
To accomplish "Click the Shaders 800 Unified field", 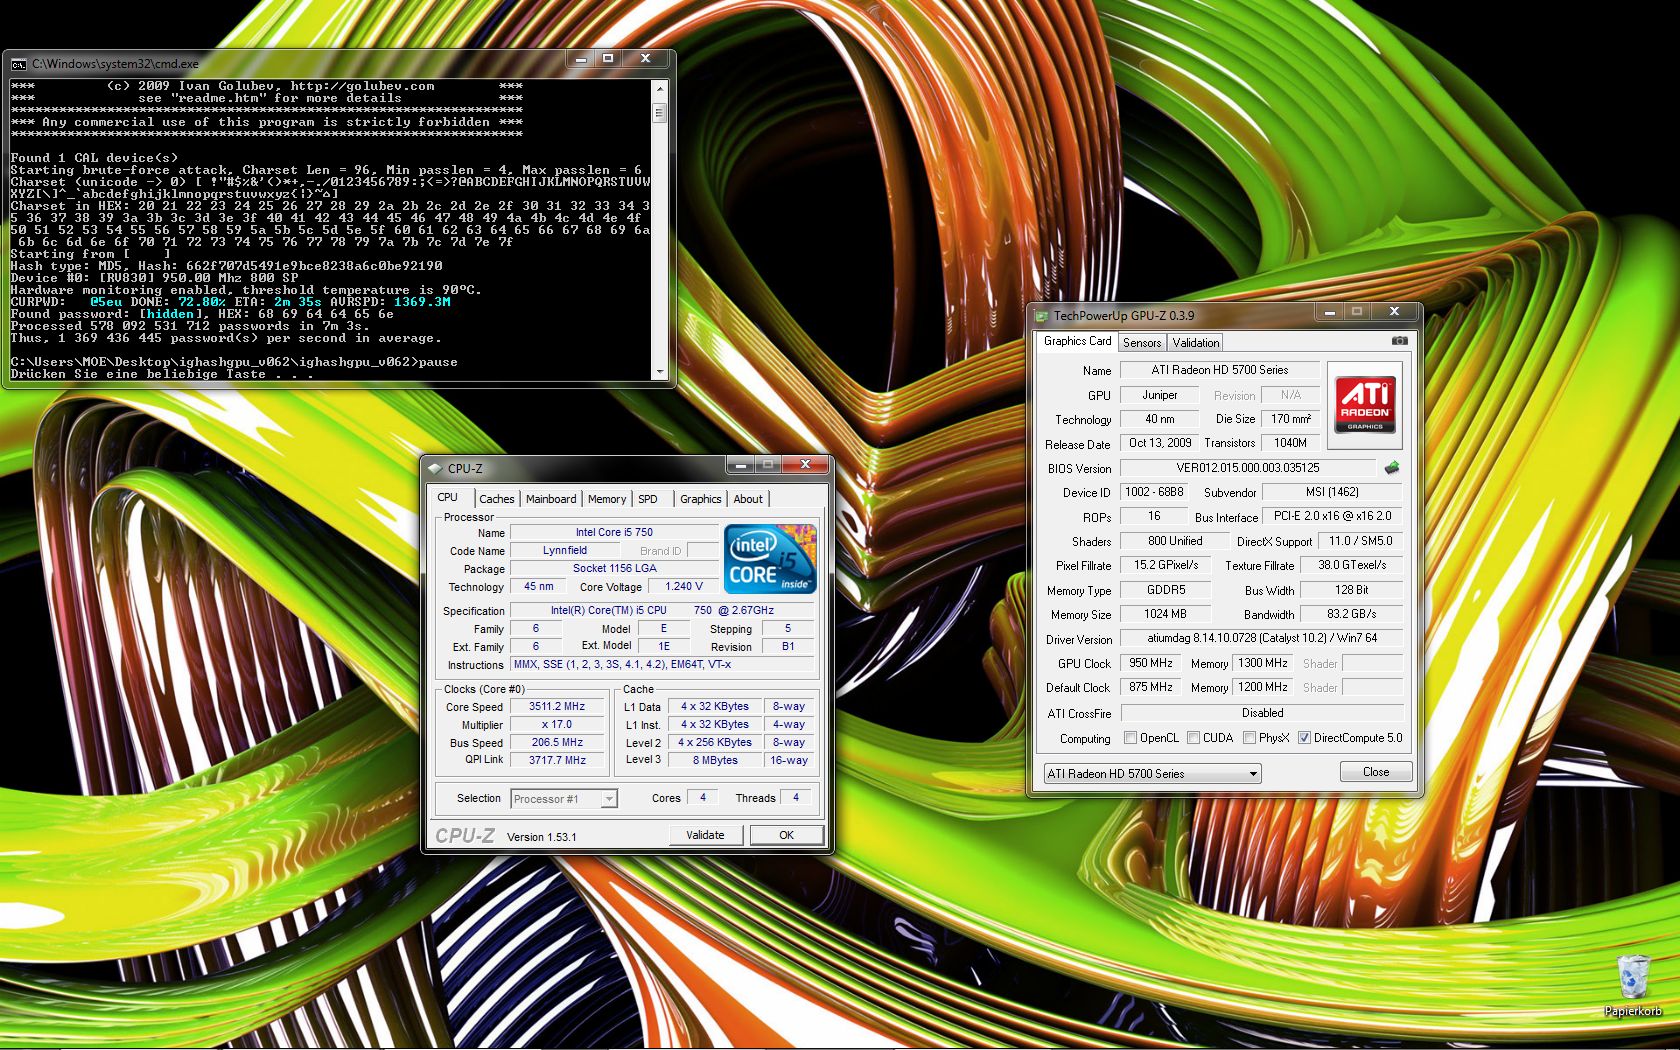I will (1175, 541).
